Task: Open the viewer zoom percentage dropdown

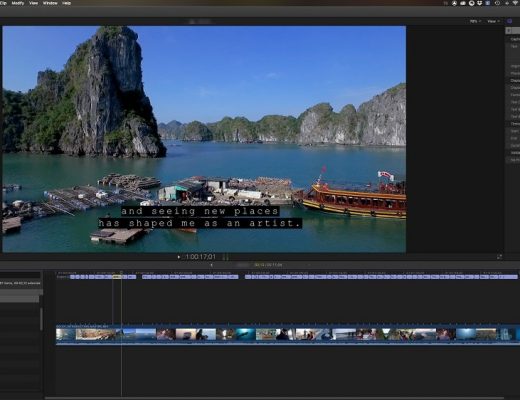Action: click(x=475, y=21)
